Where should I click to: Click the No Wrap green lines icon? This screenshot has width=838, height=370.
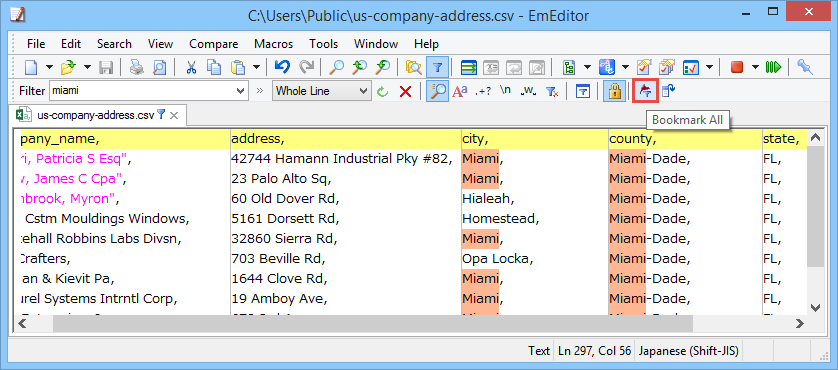pyautogui.click(x=469, y=67)
